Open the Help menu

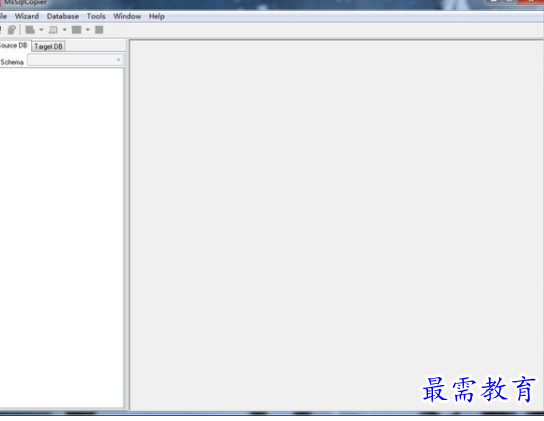click(157, 16)
